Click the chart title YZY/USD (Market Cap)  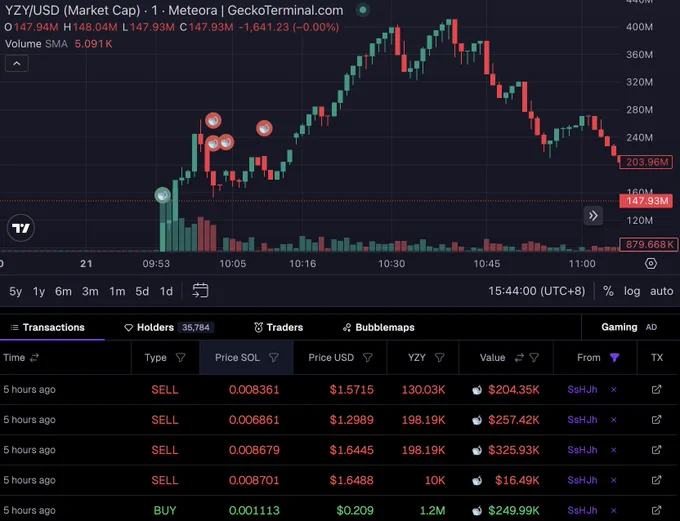pyautogui.click(x=72, y=10)
